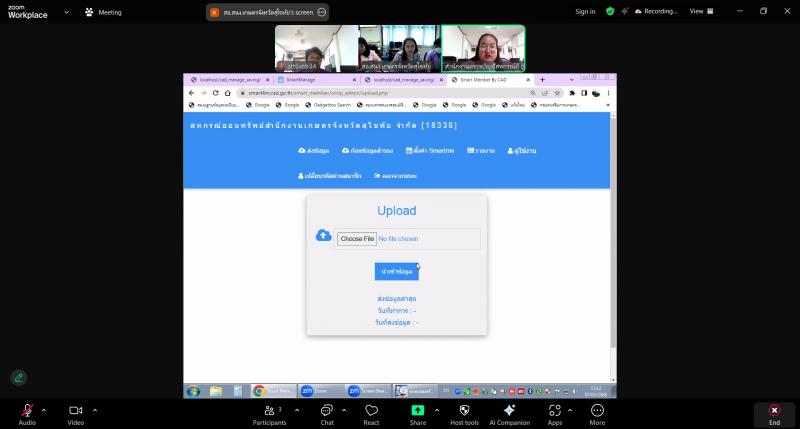Click the Sign in link
This screenshot has height=429, width=800.
(x=585, y=11)
